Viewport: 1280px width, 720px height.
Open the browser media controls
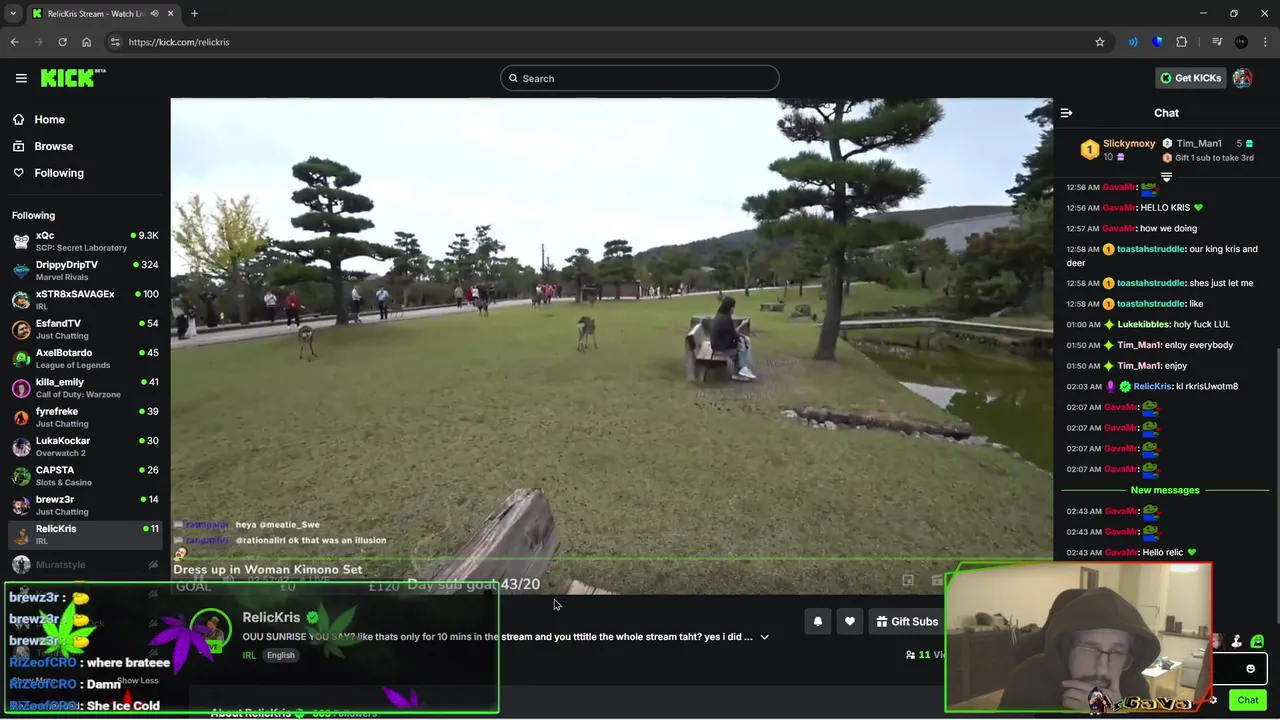coord(1217,42)
